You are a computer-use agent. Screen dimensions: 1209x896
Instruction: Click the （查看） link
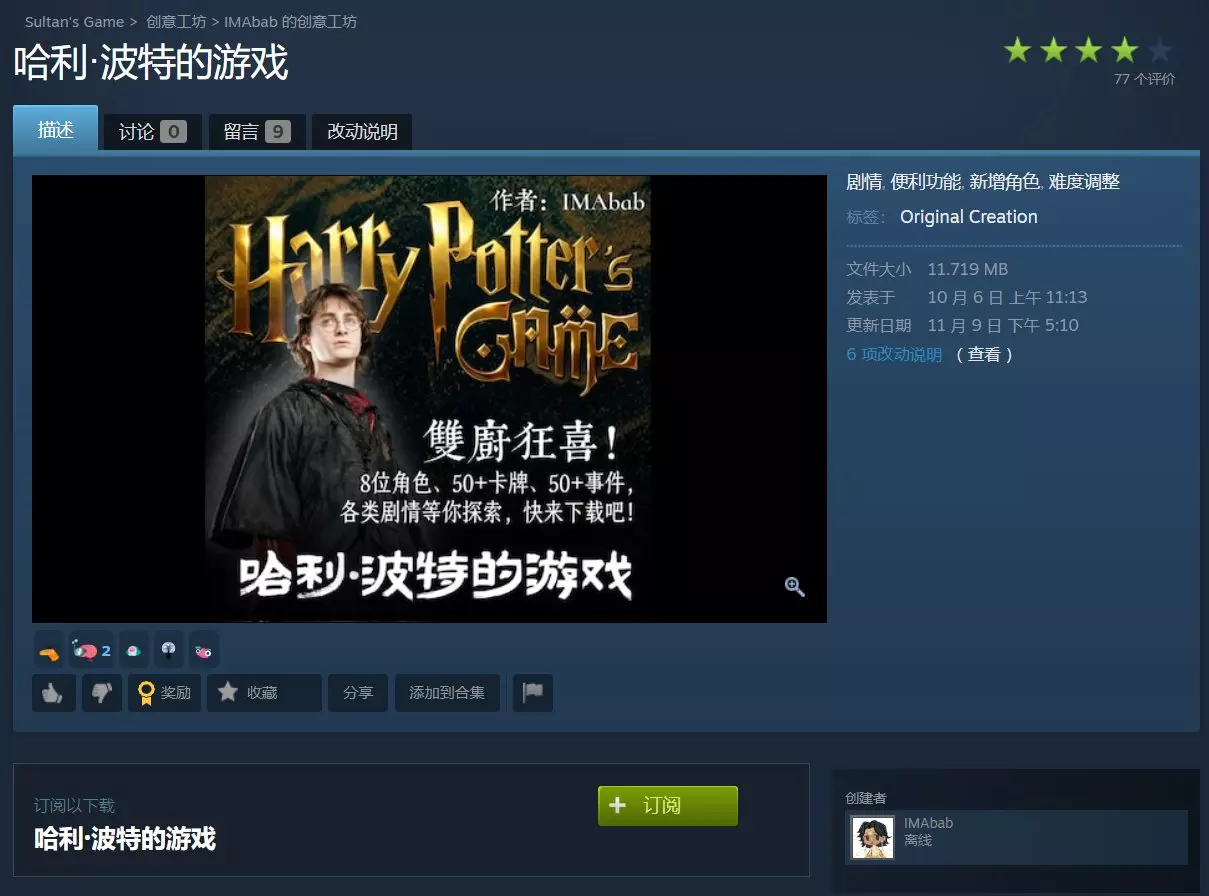tap(985, 354)
